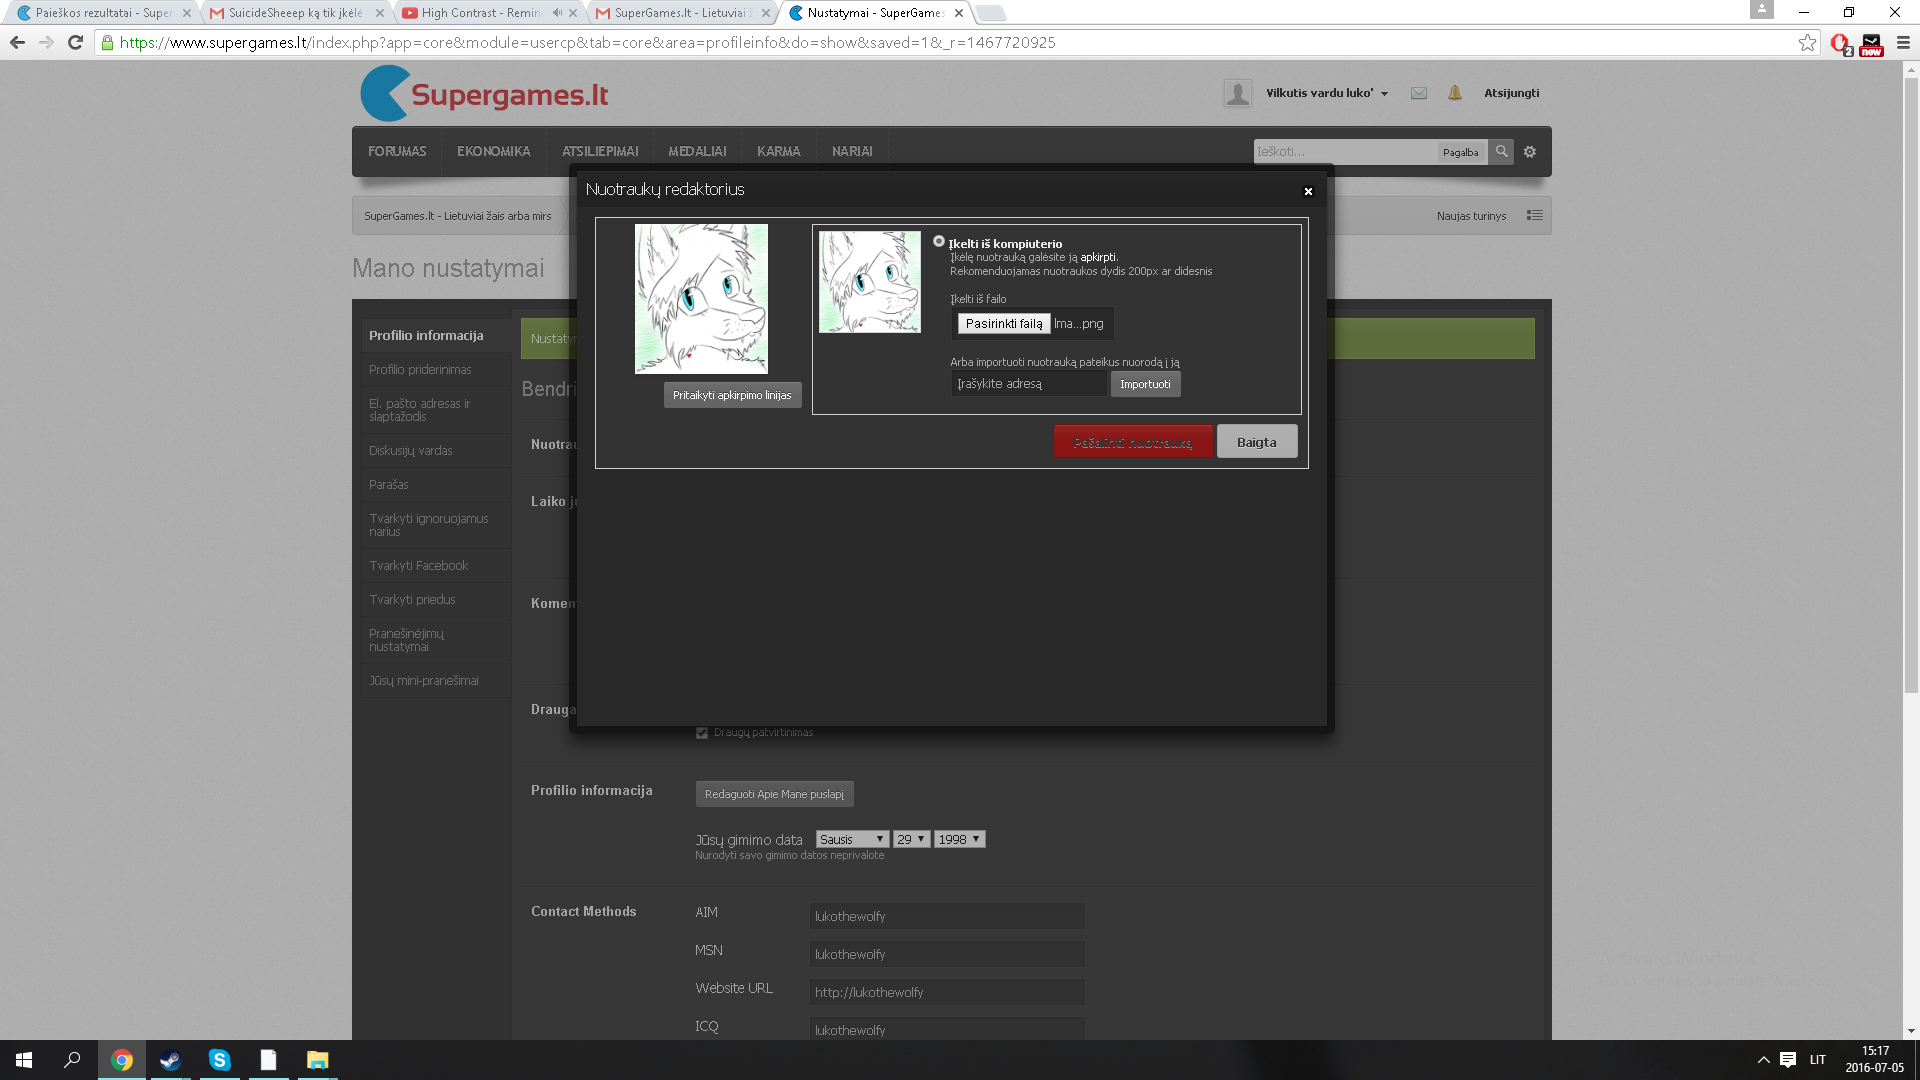The height and width of the screenshot is (1080, 1920).
Task: Click Pritaikyti apkirpimo linijas button
Action: click(732, 395)
